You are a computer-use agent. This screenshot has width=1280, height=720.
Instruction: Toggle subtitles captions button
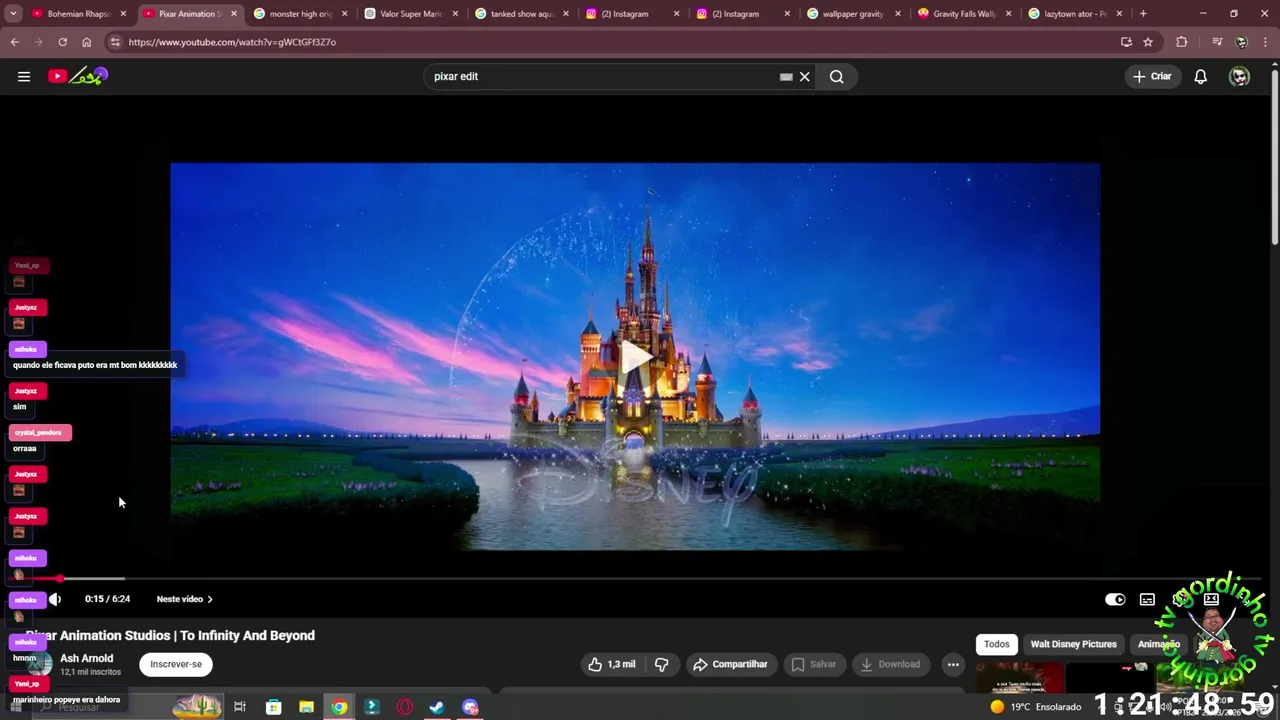[1147, 599]
